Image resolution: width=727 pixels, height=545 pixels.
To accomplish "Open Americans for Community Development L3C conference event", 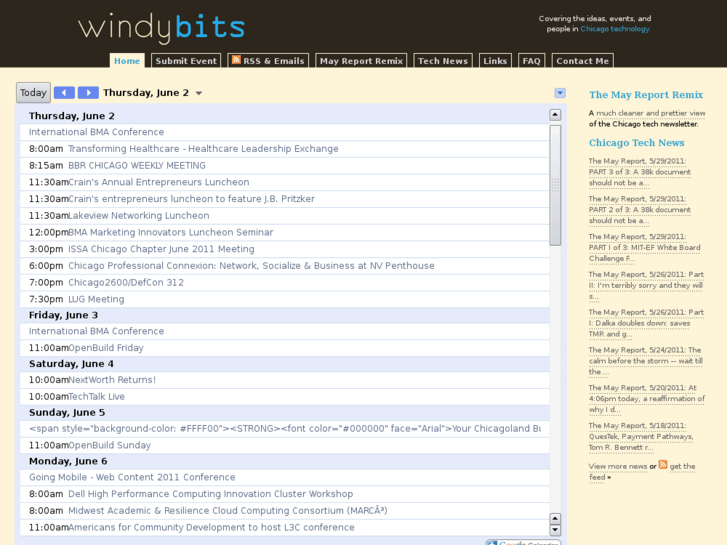I will click(211, 527).
